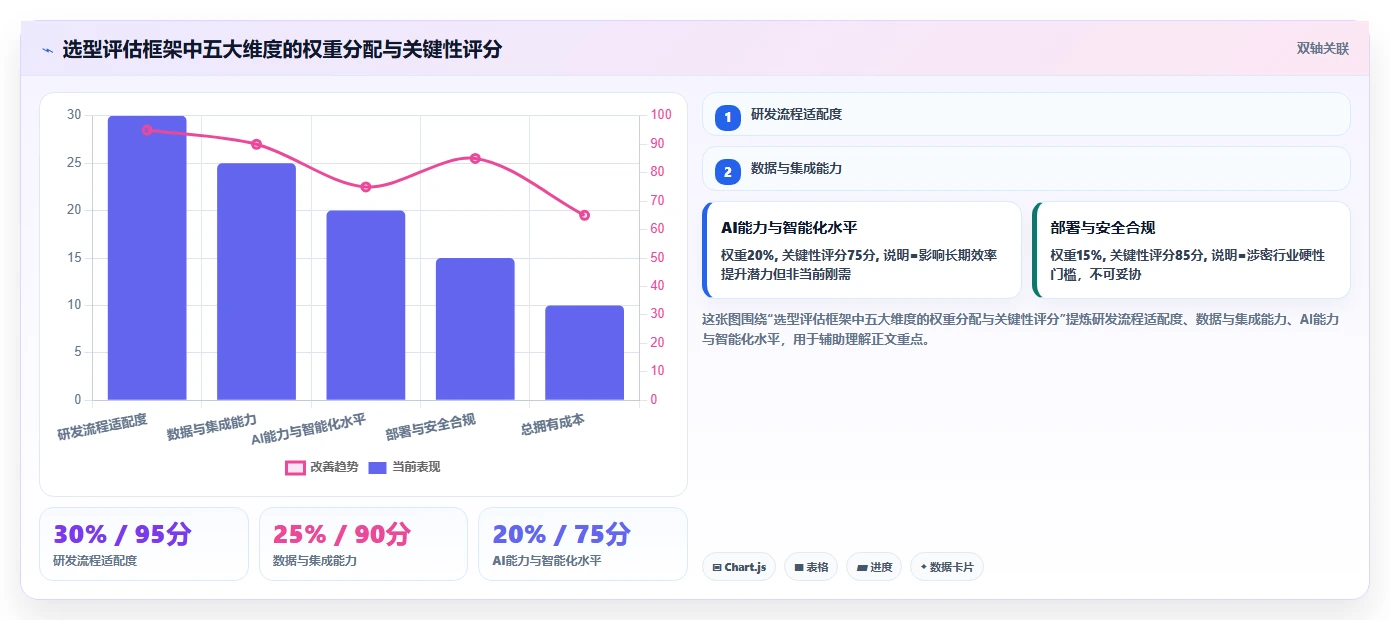This screenshot has height=620, width=1390.
Task: Toggle the 当前表现 legend swatch
Action: coord(377,467)
